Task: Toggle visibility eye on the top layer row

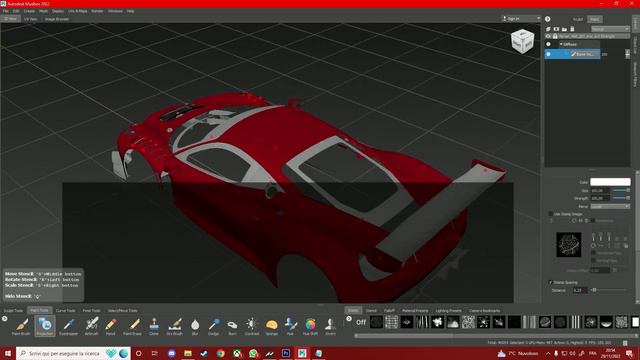Action: (549, 36)
